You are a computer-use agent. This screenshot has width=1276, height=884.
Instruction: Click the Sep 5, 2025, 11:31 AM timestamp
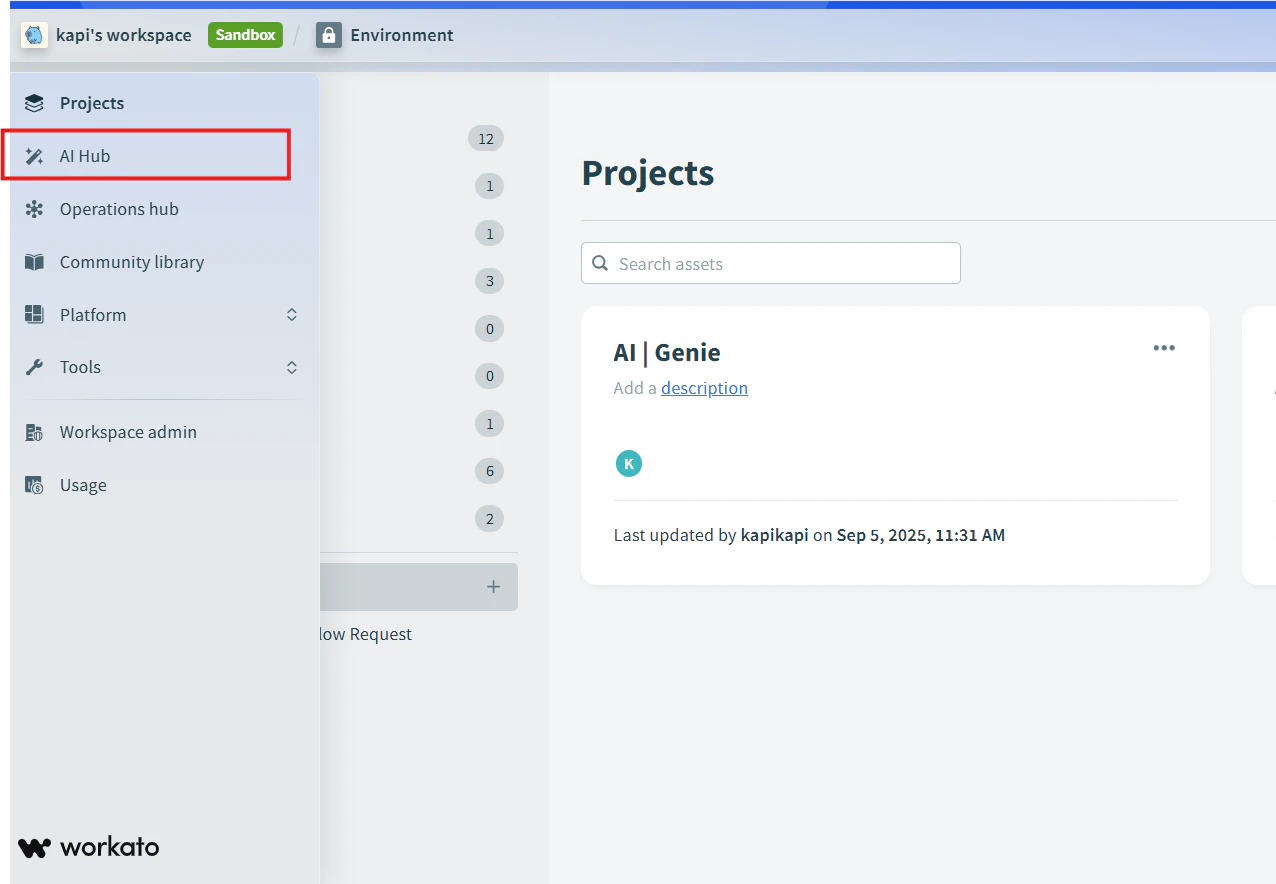pos(921,535)
